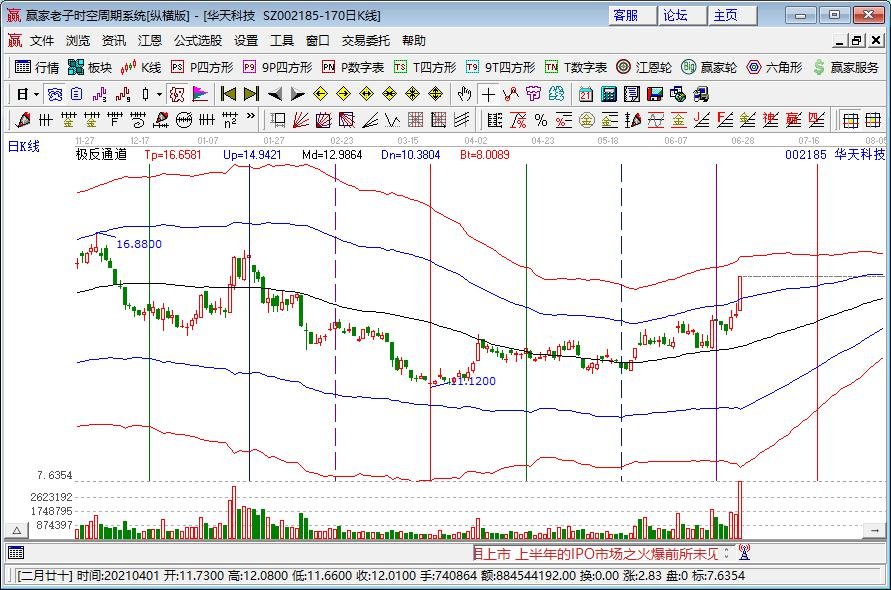
Task: Click yellow diamond left-arrow shift icon
Action: (320, 94)
